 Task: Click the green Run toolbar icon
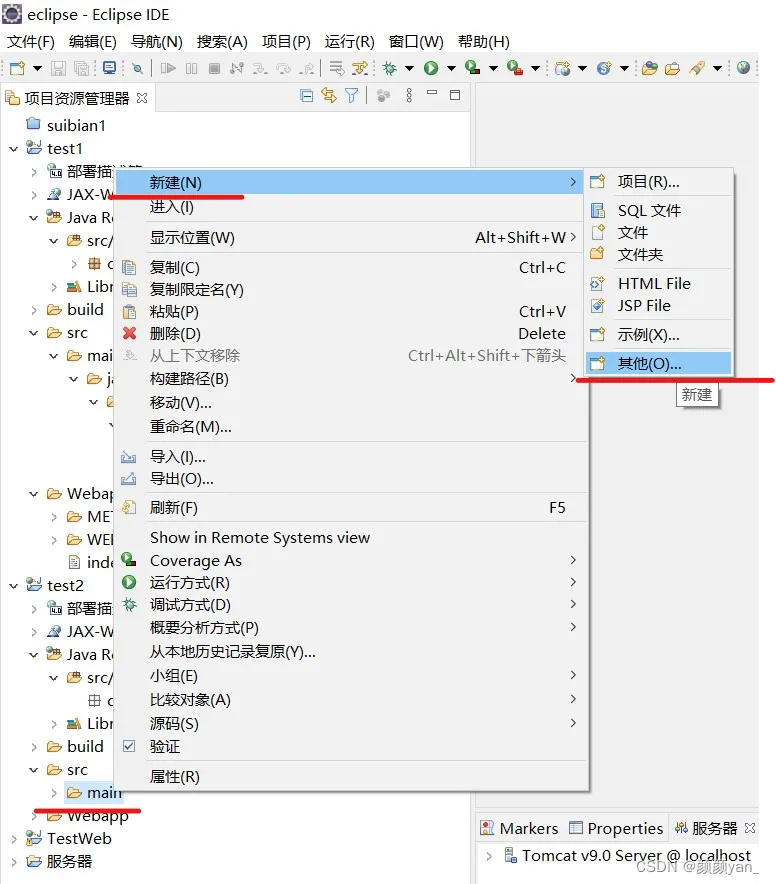(x=431, y=68)
